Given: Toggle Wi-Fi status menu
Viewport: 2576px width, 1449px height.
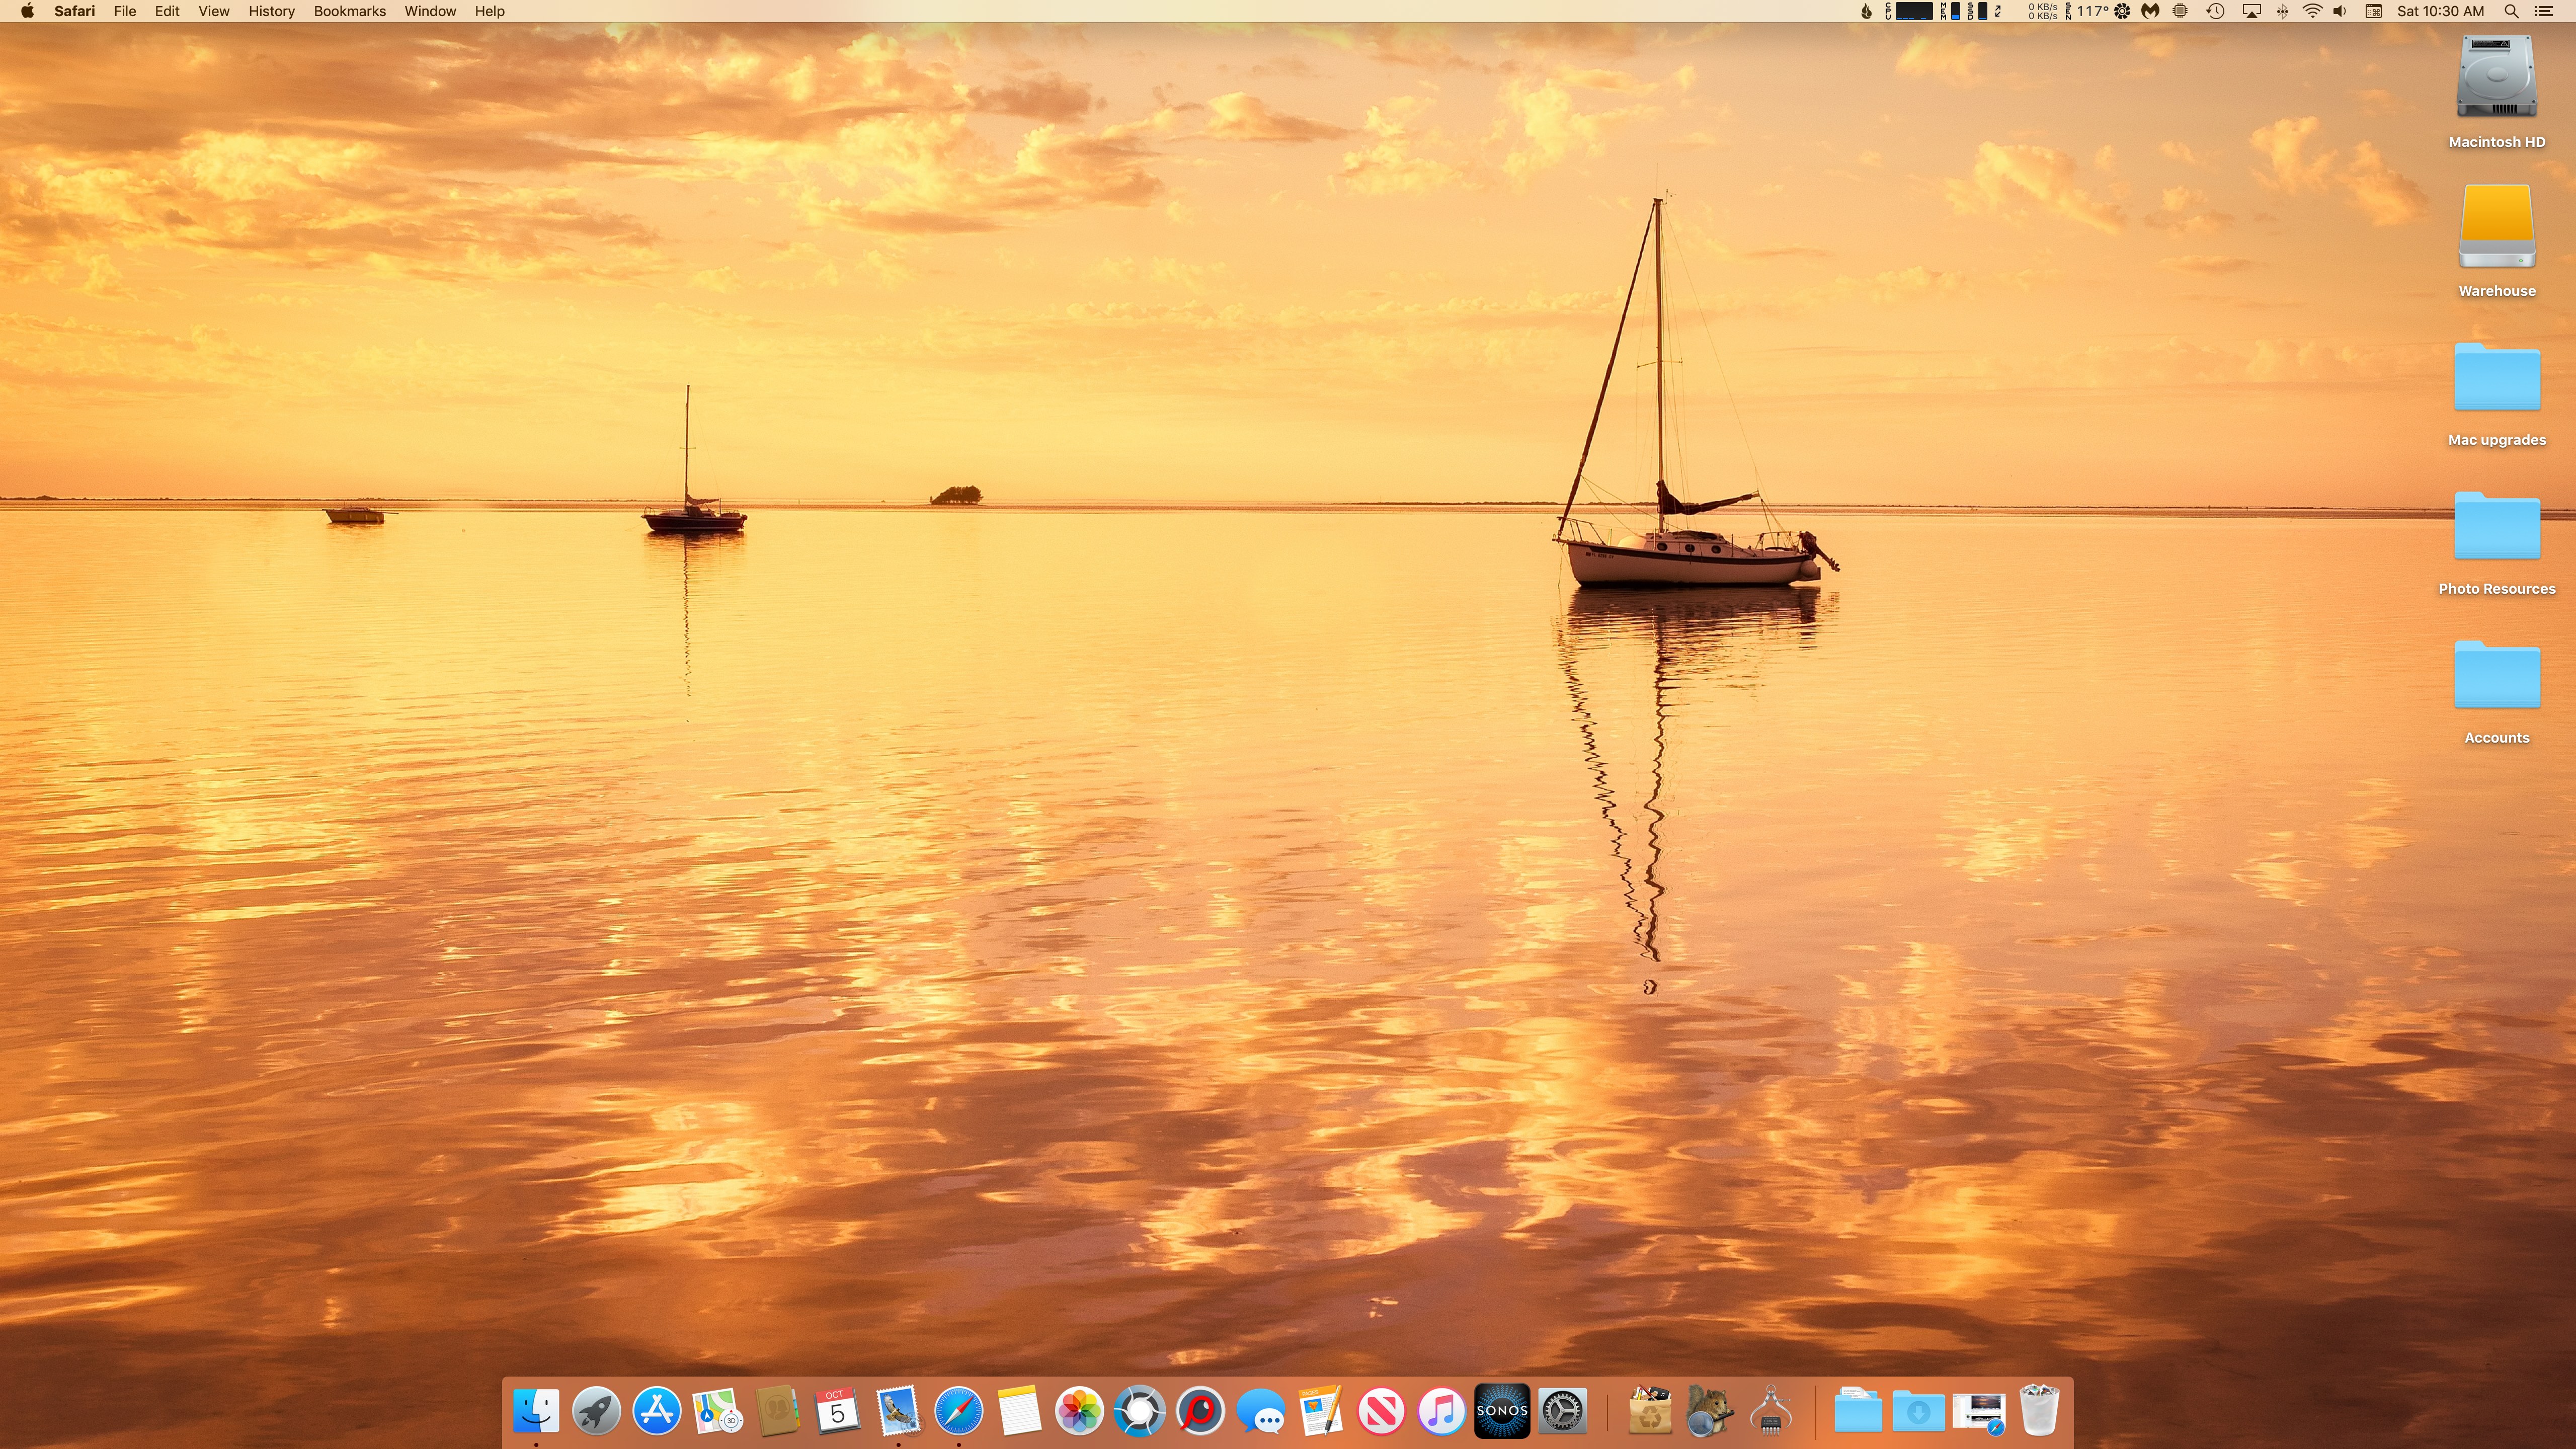Looking at the screenshot, I should tap(2312, 11).
